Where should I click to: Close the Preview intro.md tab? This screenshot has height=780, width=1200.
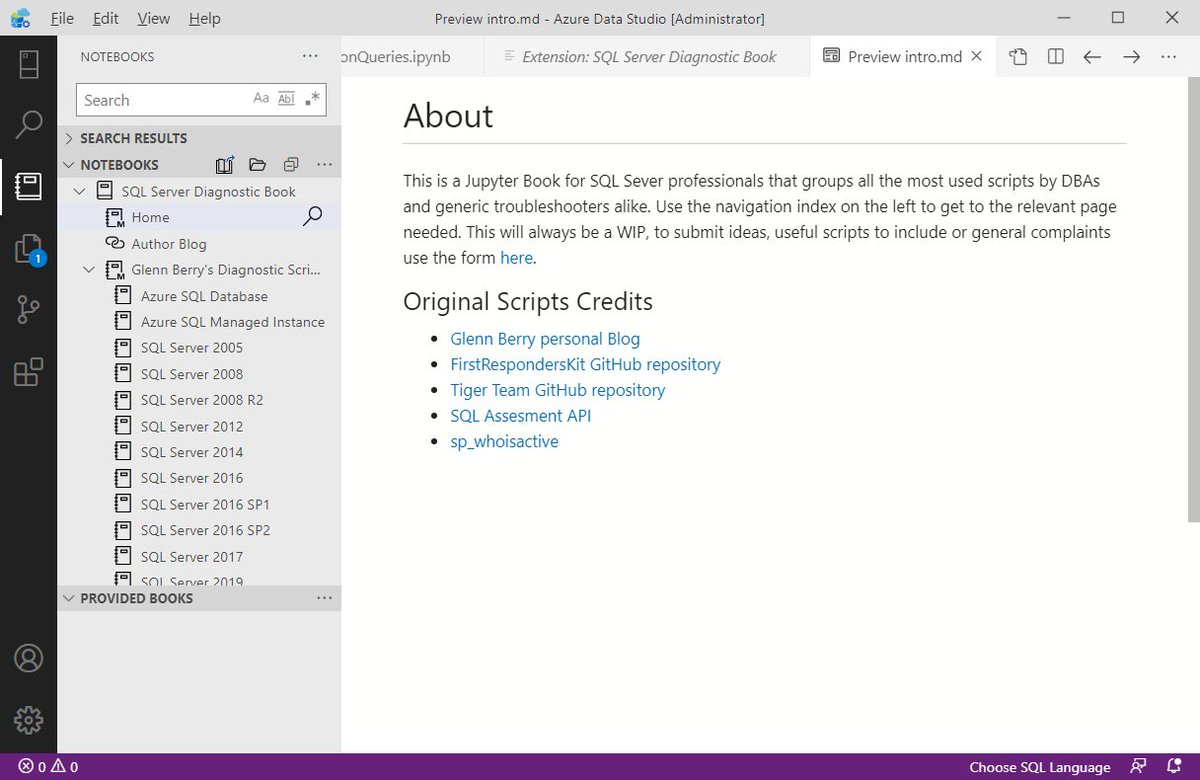977,57
